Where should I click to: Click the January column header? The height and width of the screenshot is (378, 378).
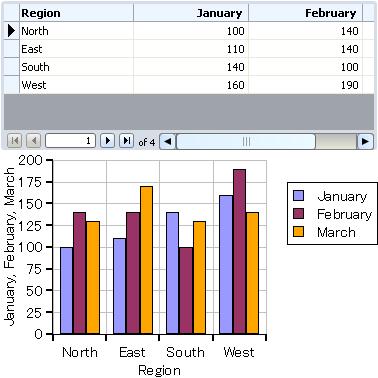[191, 13]
